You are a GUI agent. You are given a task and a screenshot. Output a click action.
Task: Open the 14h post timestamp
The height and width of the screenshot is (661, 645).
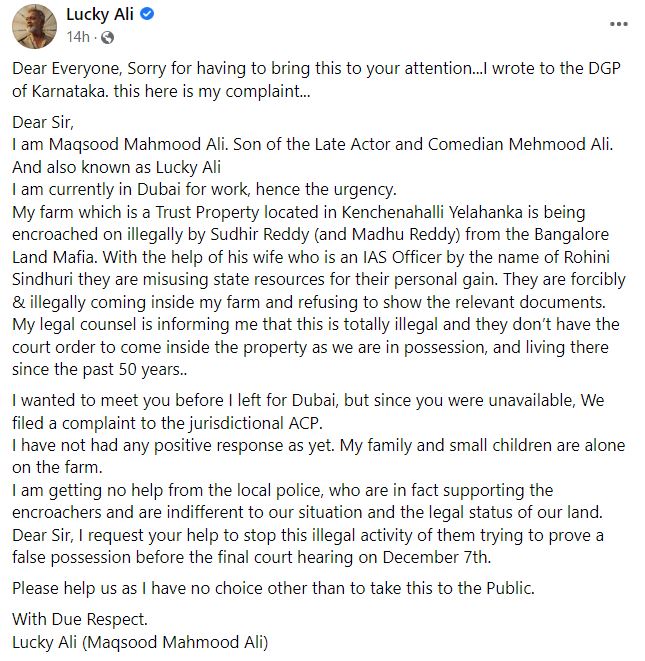tap(78, 37)
